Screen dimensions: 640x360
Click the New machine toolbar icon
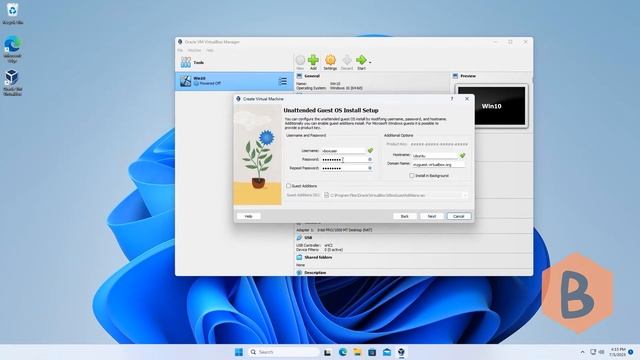point(300,60)
